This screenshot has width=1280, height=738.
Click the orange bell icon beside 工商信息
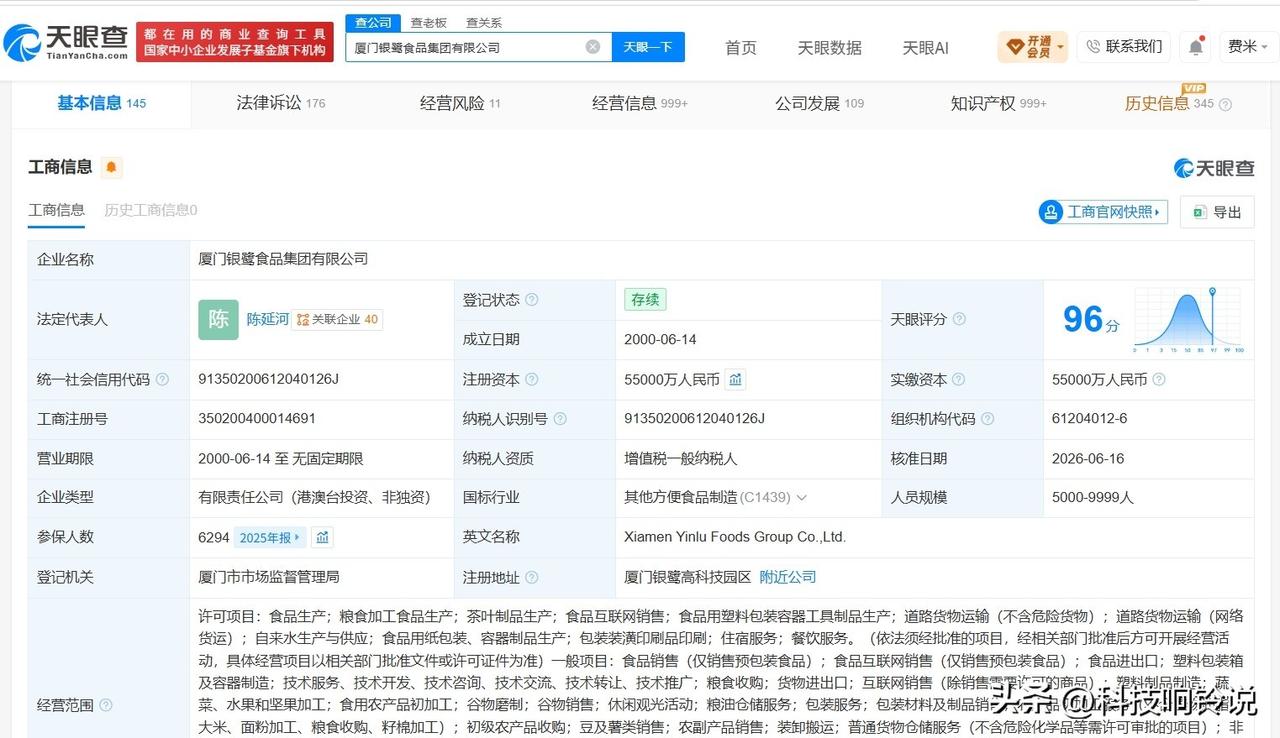pos(111,167)
